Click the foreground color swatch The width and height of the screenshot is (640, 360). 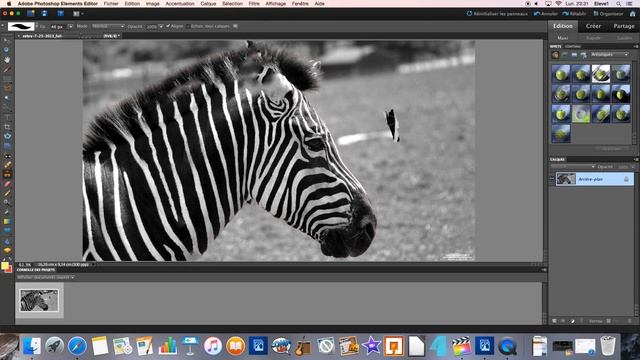pyautogui.click(x=4, y=266)
